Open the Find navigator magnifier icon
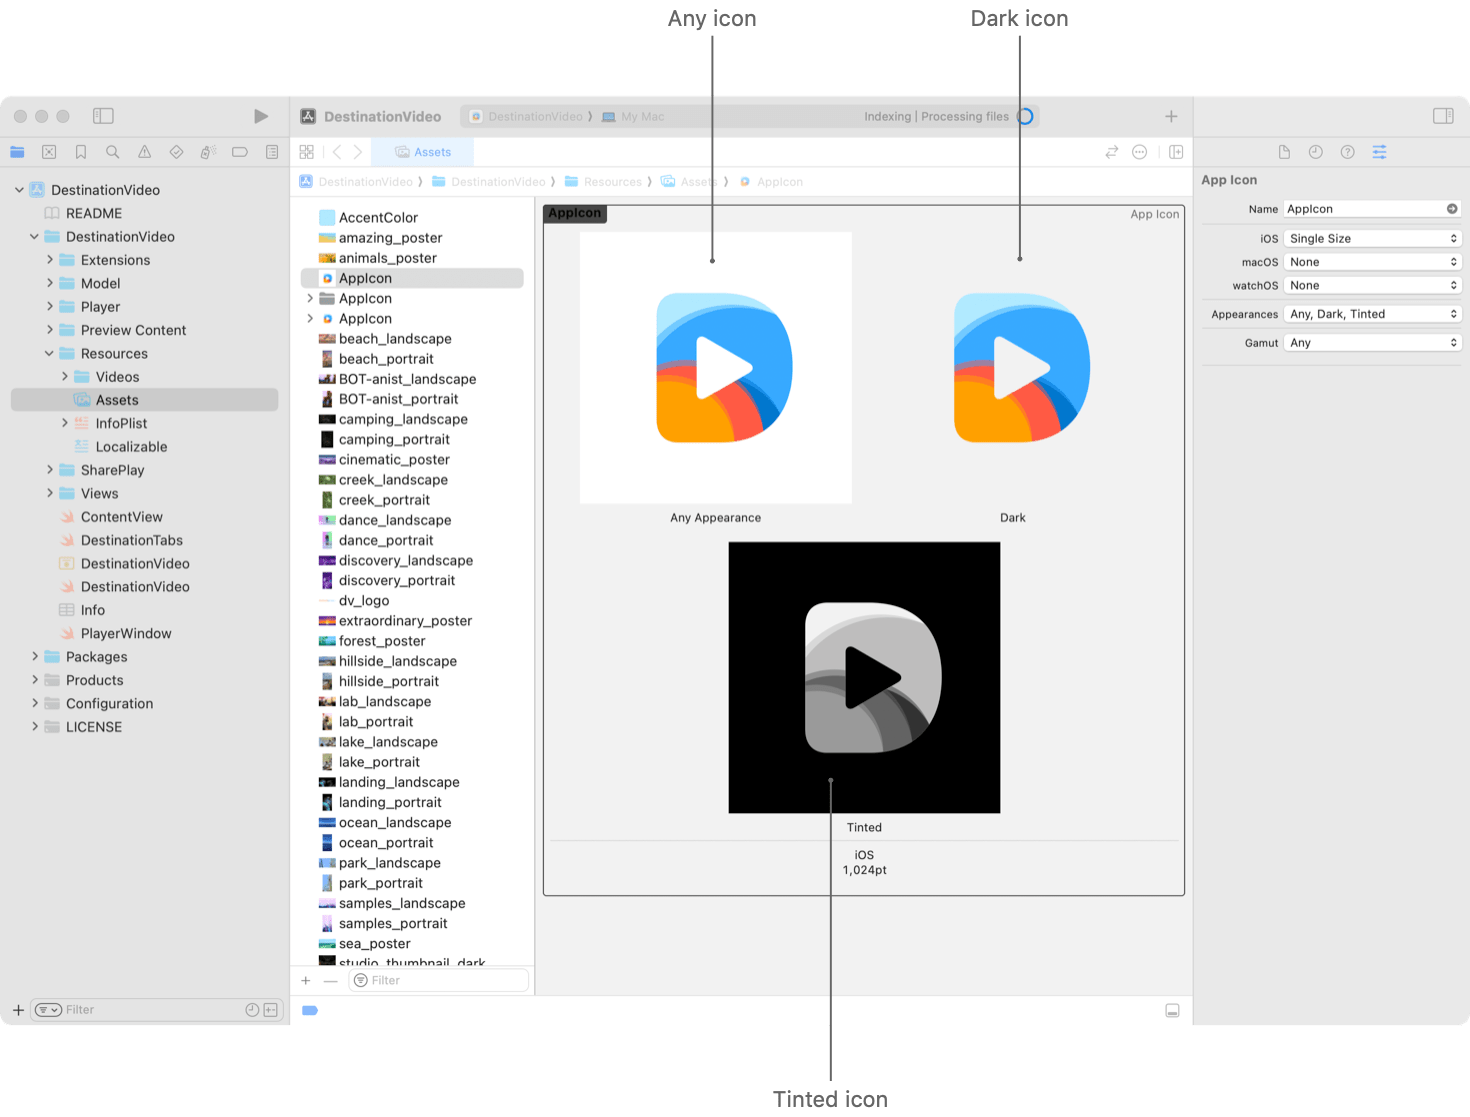The width and height of the screenshot is (1470, 1117). tap(113, 152)
